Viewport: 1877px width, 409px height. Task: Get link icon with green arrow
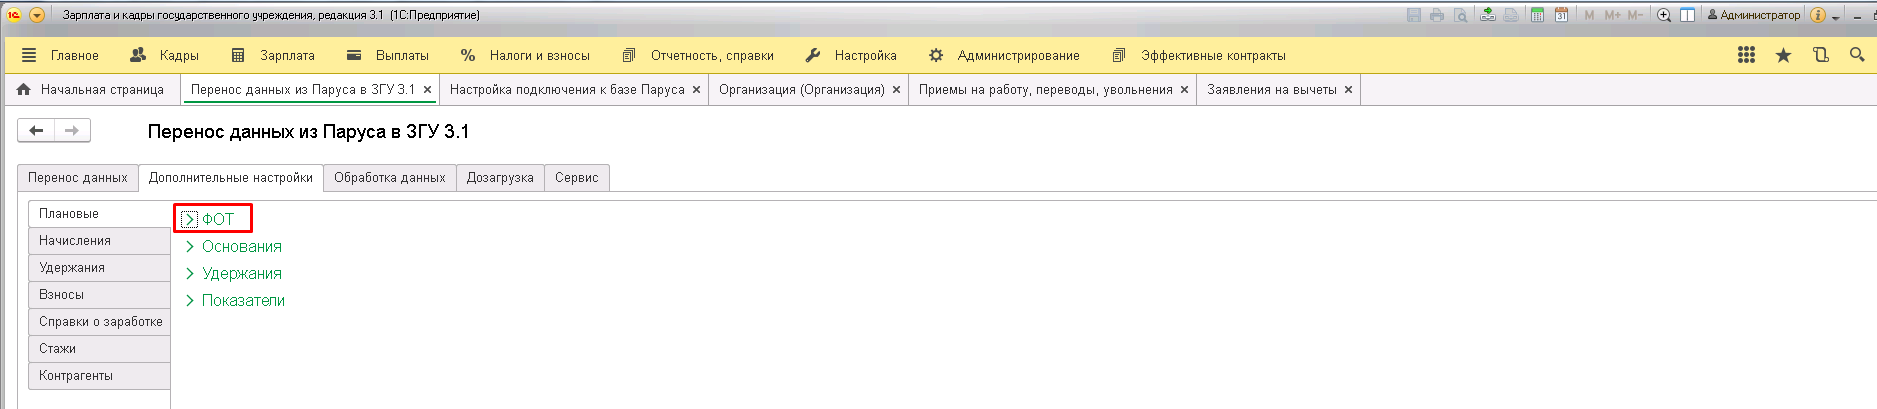(1488, 15)
